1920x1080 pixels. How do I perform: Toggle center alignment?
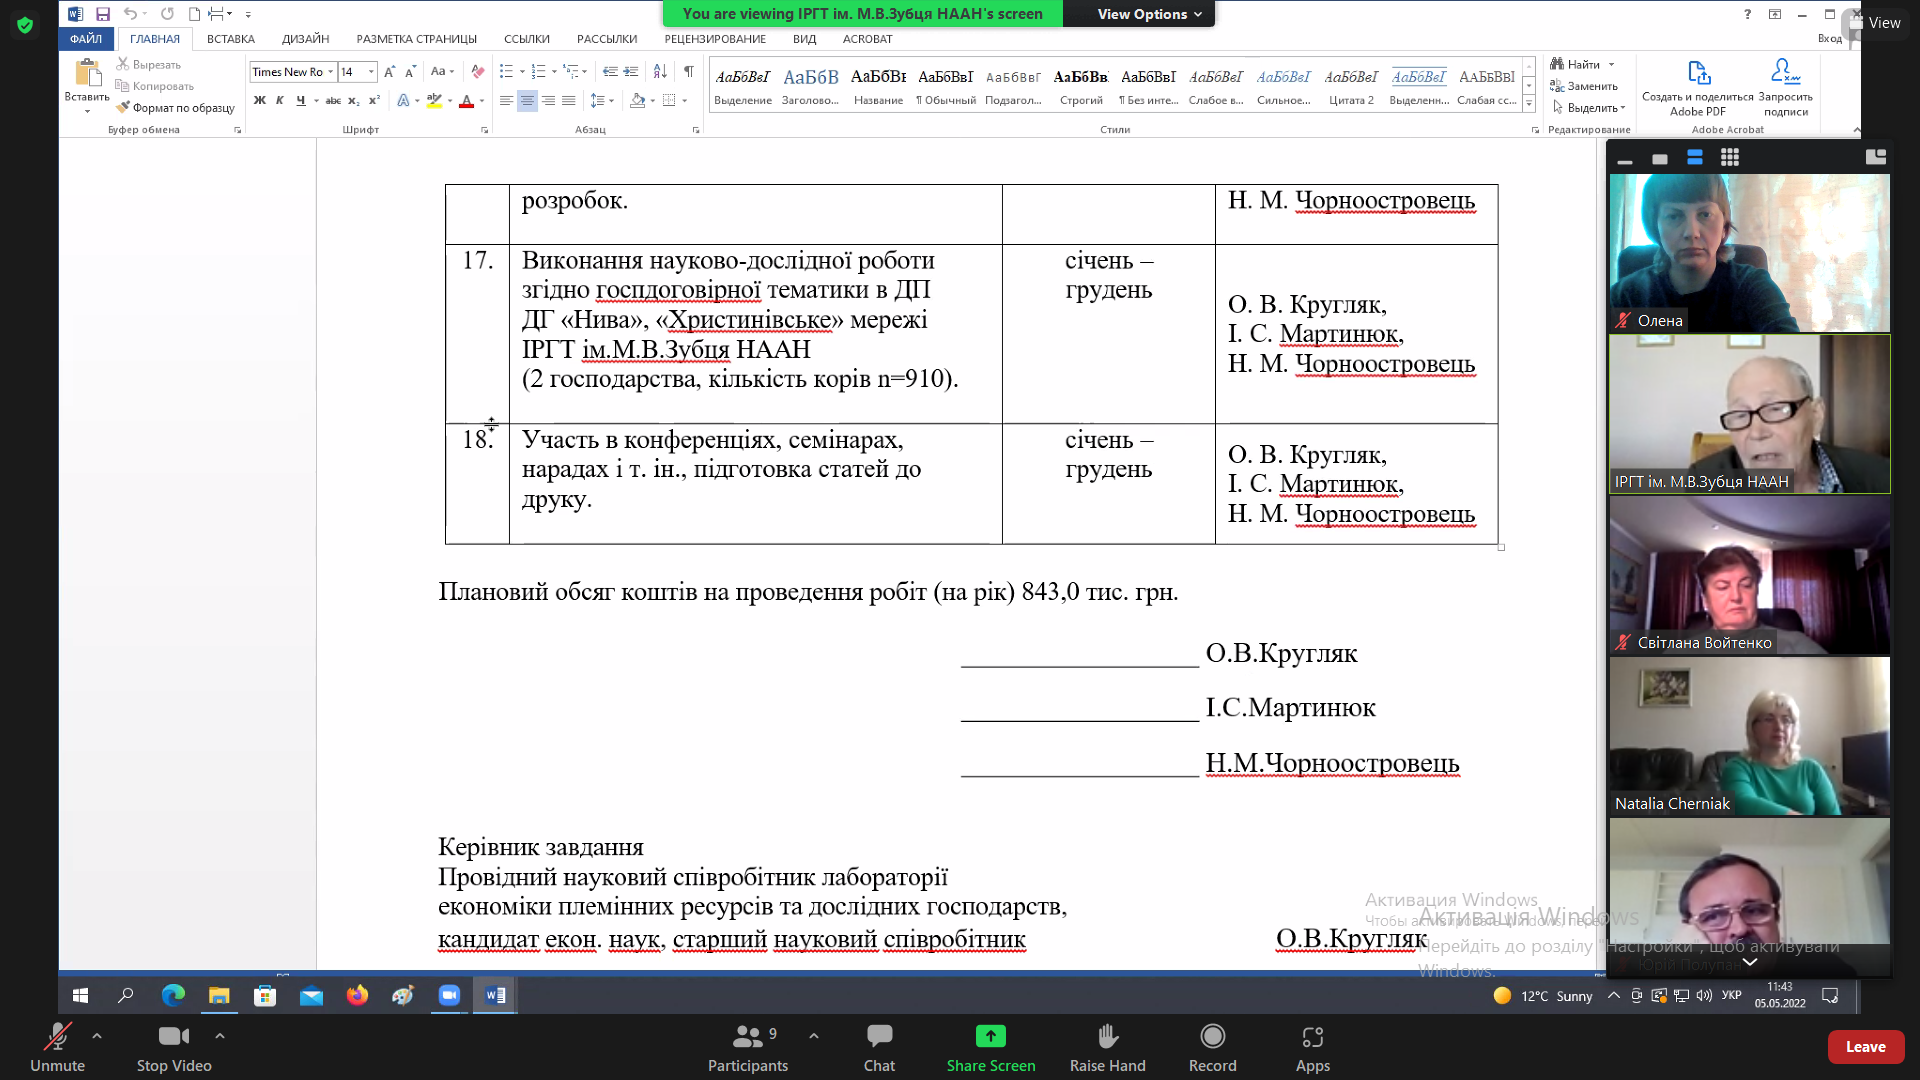click(x=527, y=101)
